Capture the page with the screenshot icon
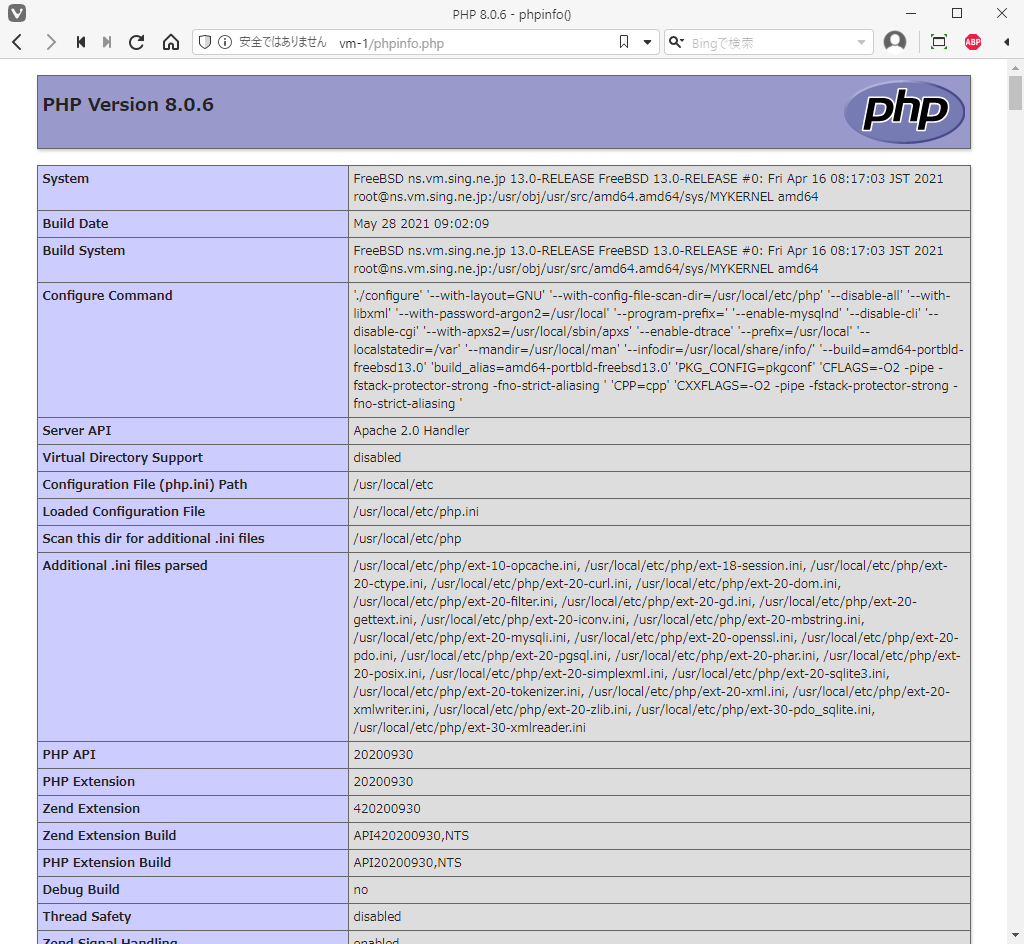The height and width of the screenshot is (944, 1024). coord(938,42)
